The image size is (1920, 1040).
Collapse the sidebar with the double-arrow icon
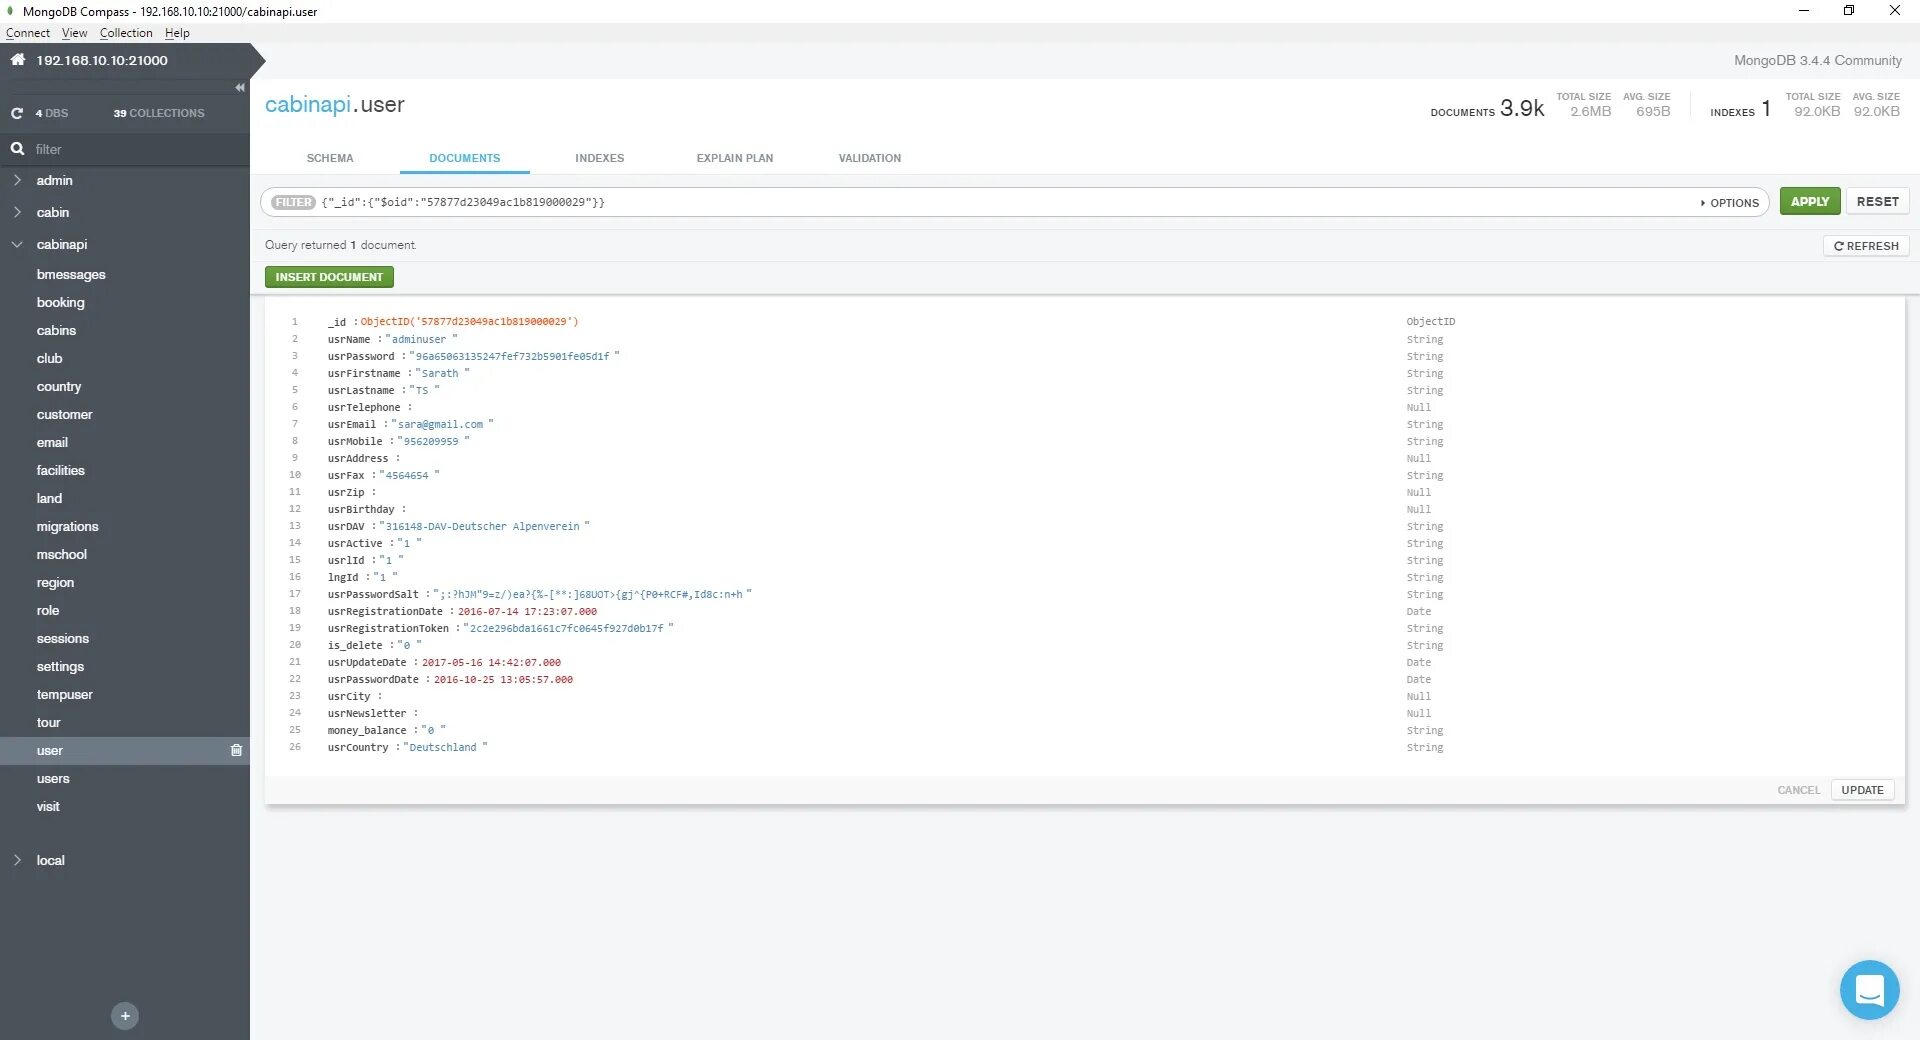coord(240,88)
